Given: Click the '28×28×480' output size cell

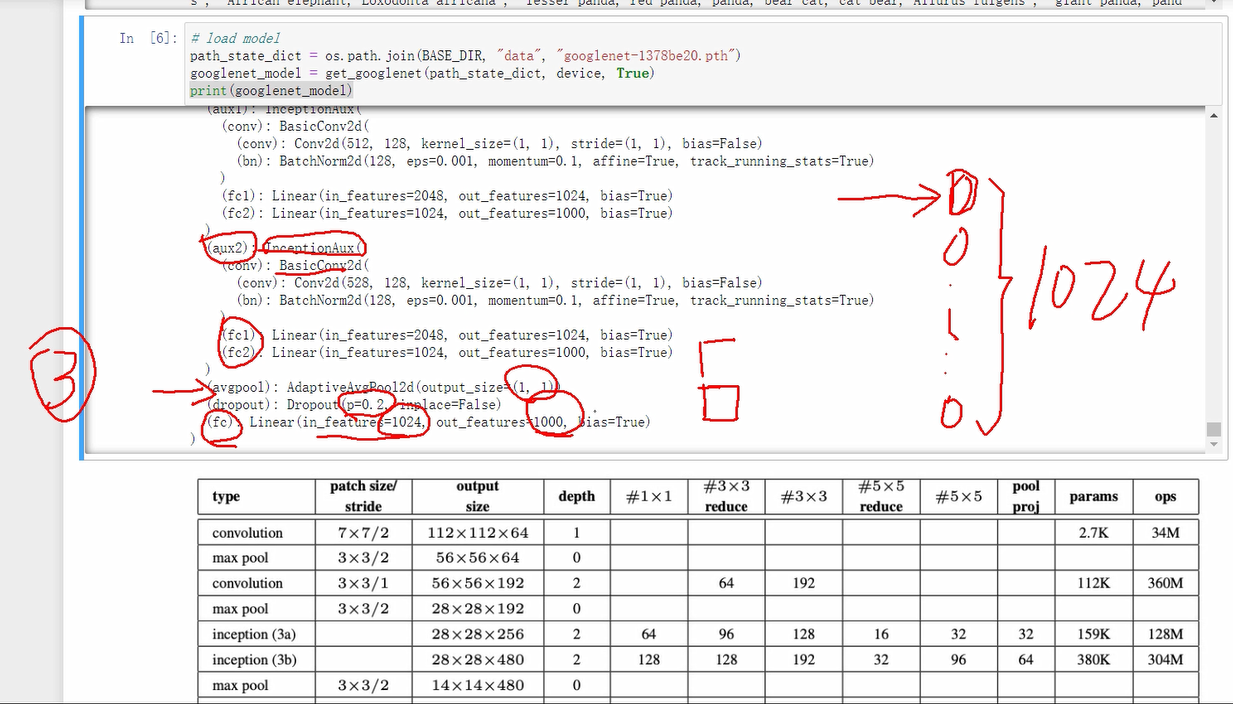Looking at the screenshot, I should coord(477,660).
